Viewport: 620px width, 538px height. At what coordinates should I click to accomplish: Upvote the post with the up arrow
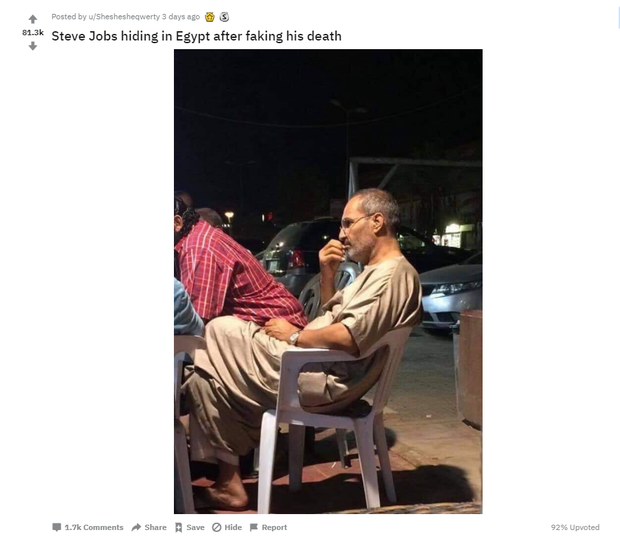tap(33, 19)
